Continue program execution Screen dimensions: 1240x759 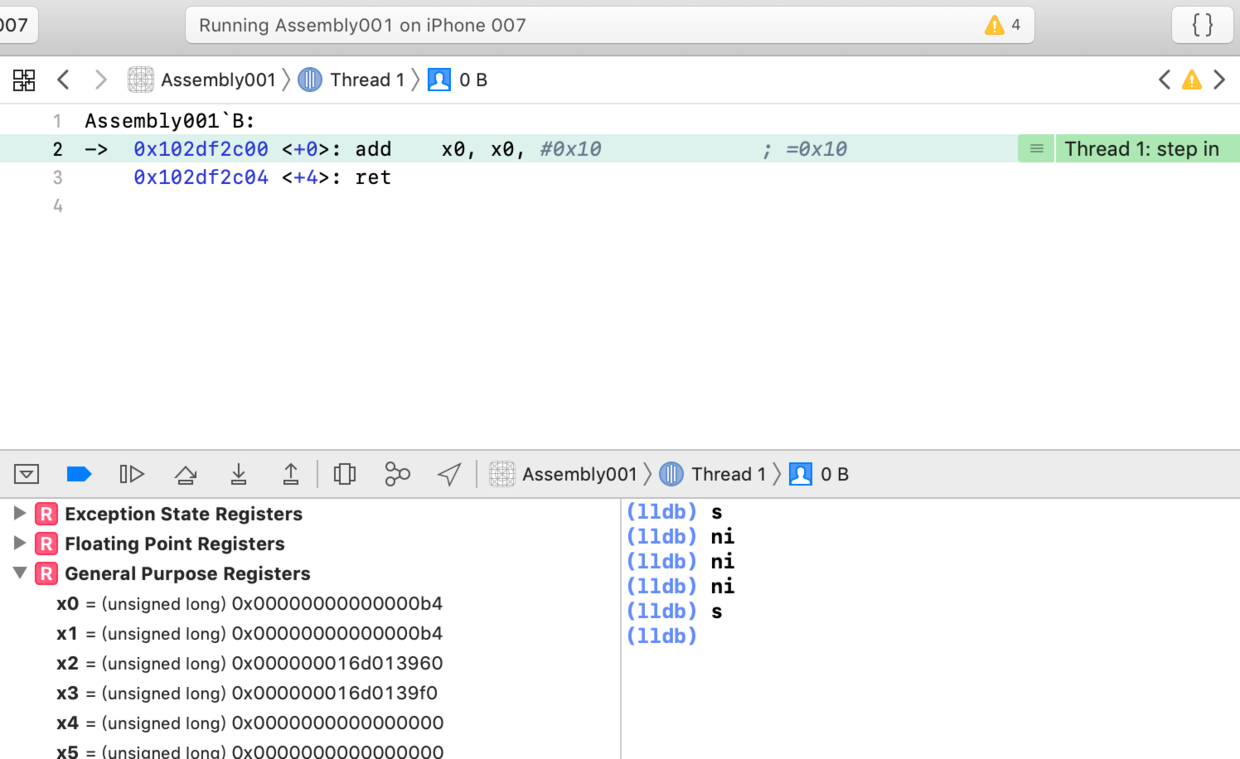(132, 474)
